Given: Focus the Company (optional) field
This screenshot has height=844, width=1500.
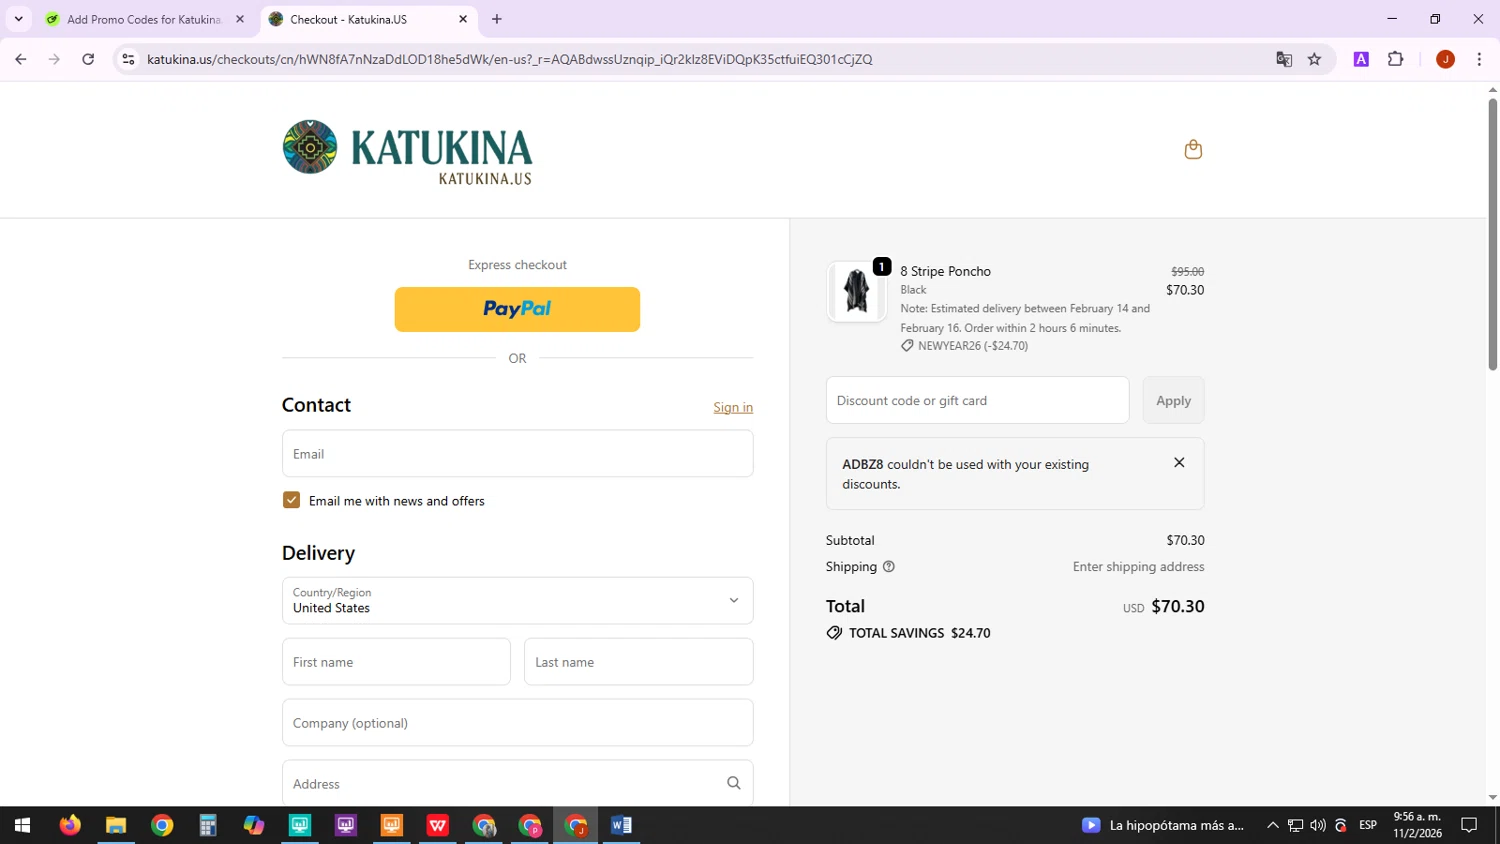Looking at the screenshot, I should click(x=518, y=722).
